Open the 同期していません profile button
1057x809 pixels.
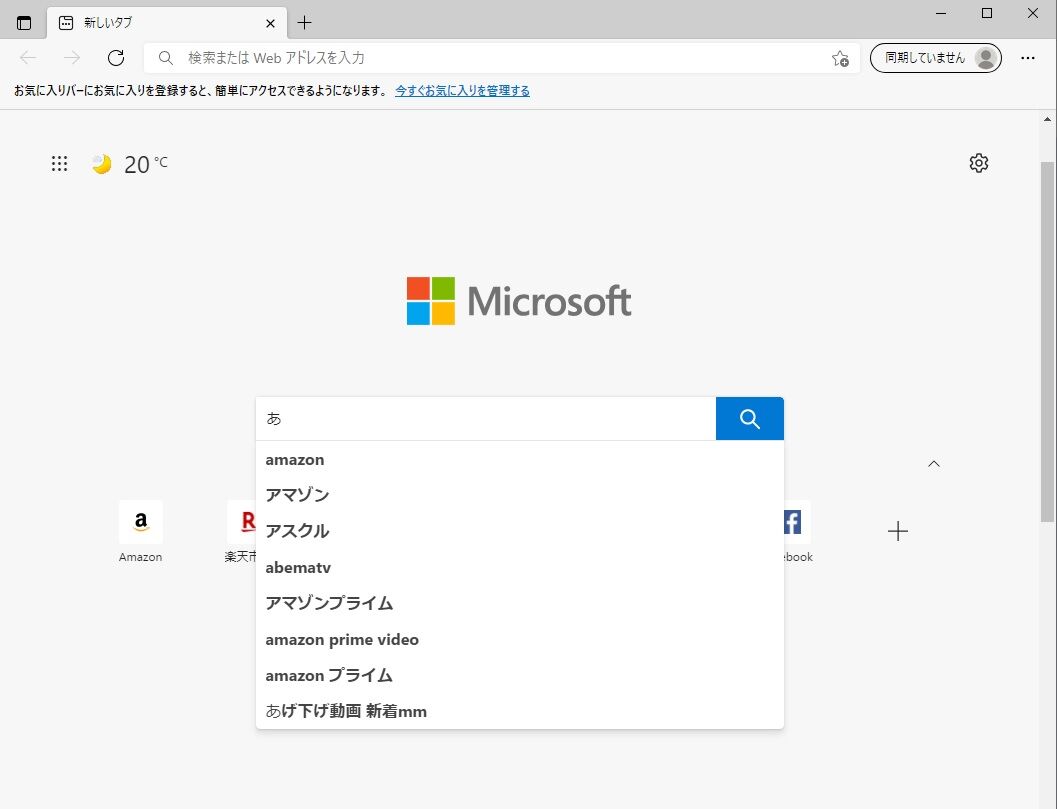(x=936, y=58)
